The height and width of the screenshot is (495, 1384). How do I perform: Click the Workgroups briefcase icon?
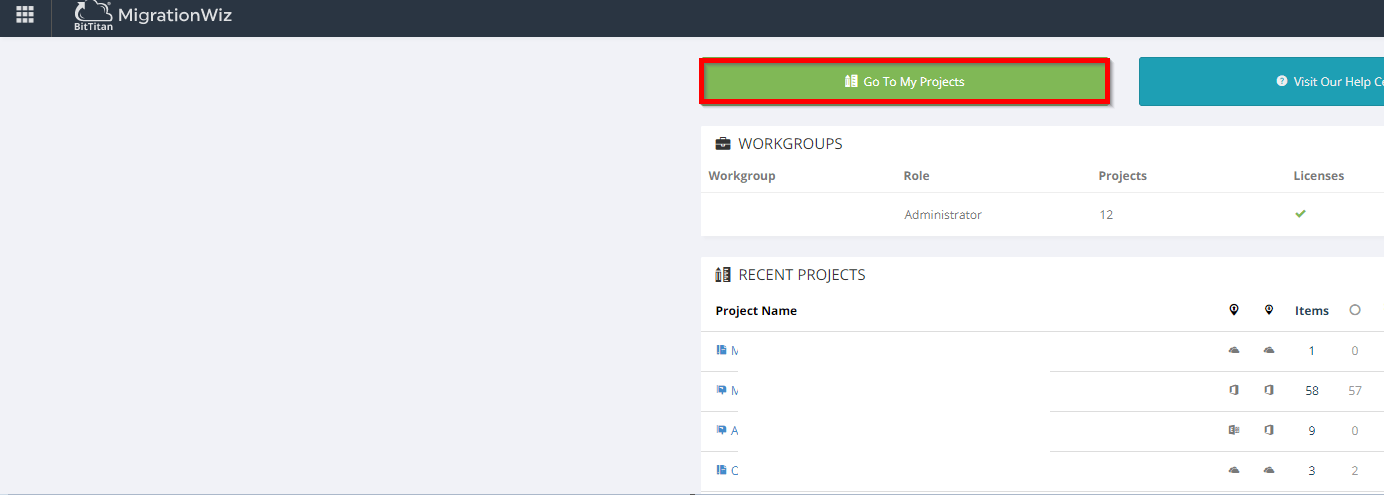click(x=723, y=144)
